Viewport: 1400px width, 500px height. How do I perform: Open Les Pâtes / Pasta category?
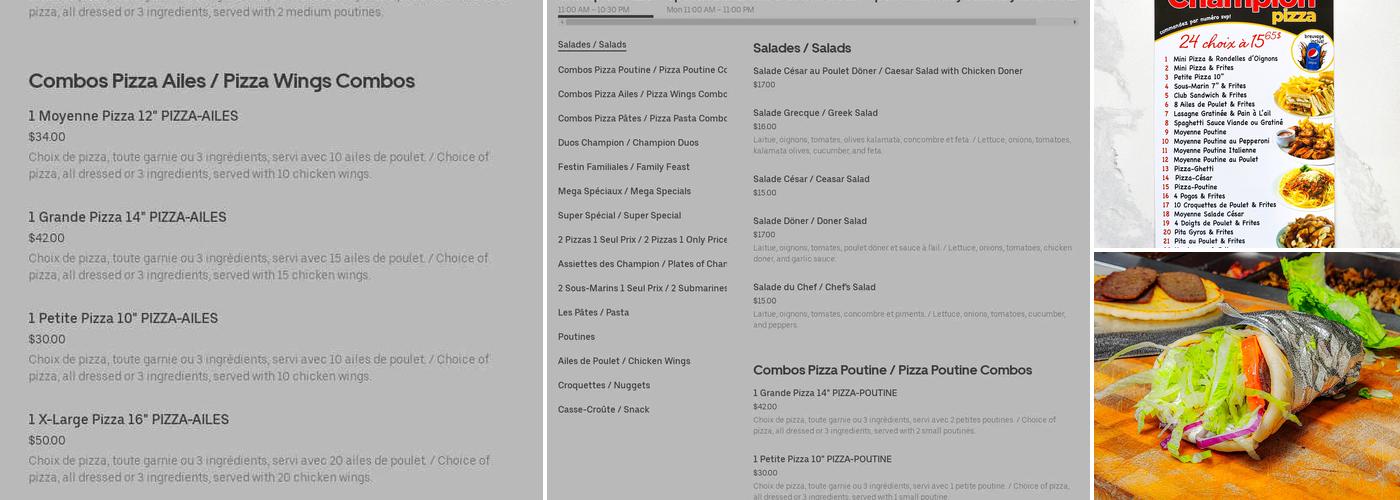coord(593,312)
